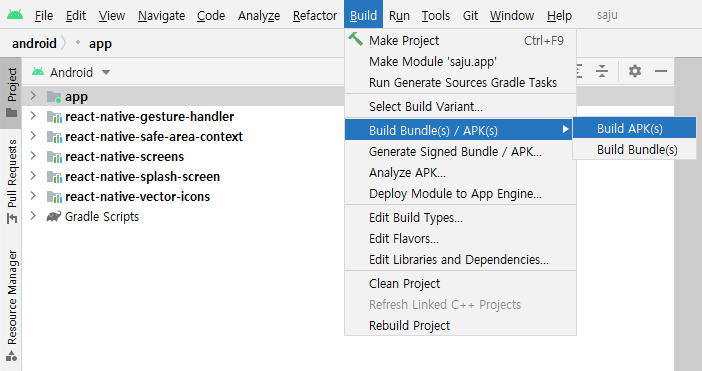
Task: Open the Refactor menu
Action: click(315, 16)
